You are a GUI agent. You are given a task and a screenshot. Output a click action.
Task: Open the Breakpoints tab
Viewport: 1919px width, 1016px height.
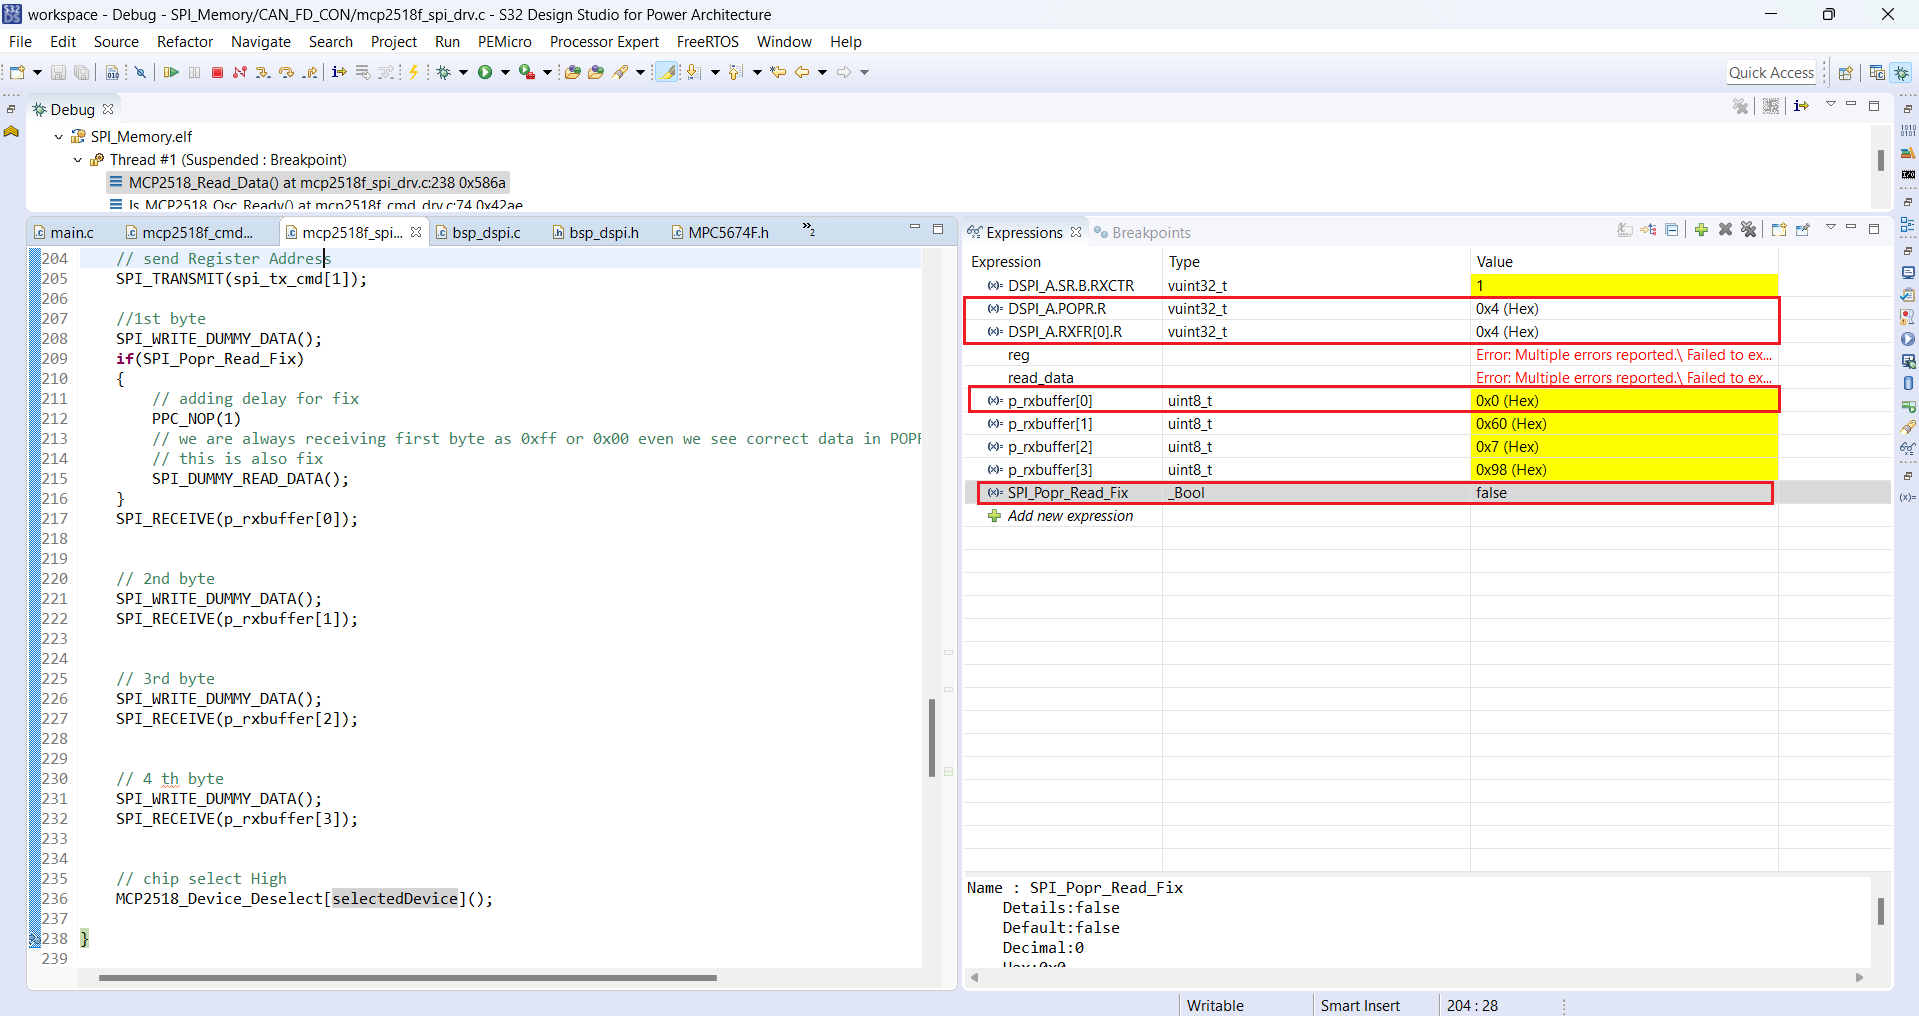click(1150, 232)
